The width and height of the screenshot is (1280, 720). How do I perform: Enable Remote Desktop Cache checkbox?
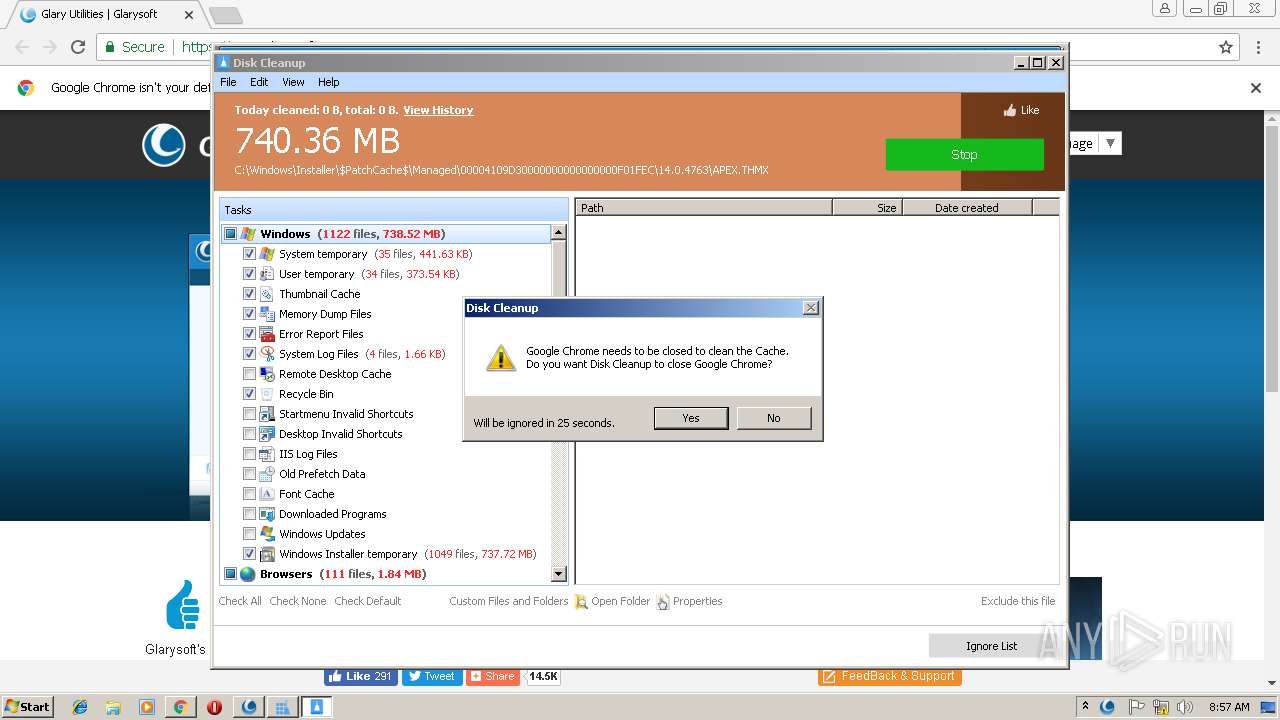pyautogui.click(x=249, y=374)
